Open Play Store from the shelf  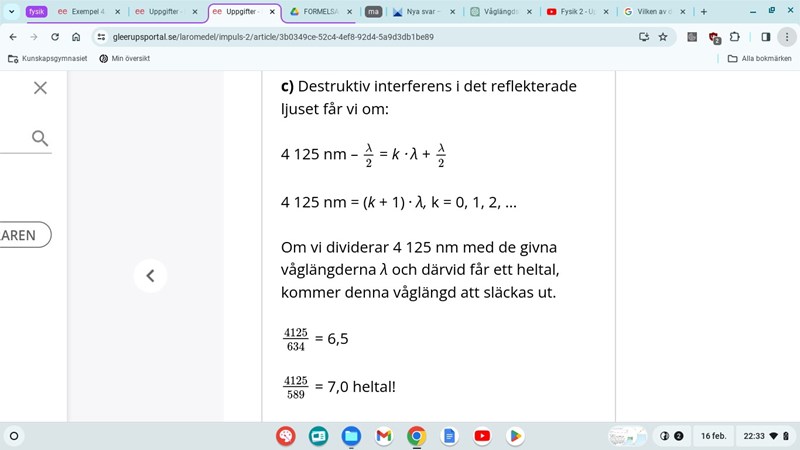pos(515,436)
